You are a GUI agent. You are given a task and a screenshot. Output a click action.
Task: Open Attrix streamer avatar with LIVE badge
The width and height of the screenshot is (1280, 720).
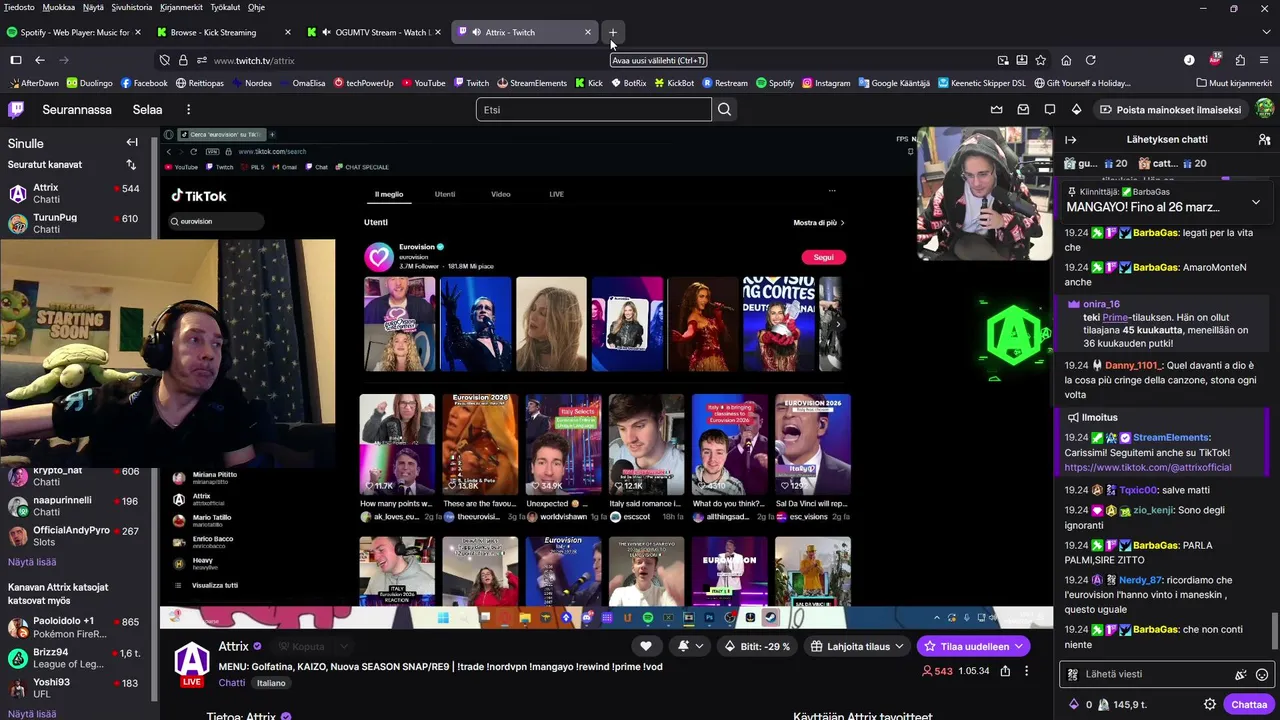(192, 664)
